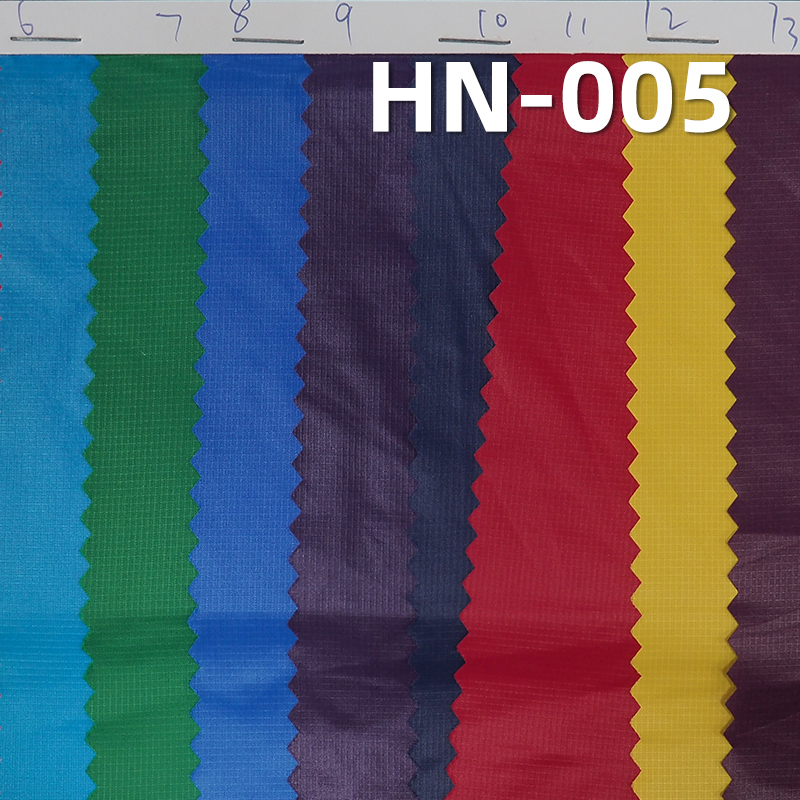Click the handwritten number 9 label
Image resolution: width=800 pixels, height=800 pixels.
345,15
